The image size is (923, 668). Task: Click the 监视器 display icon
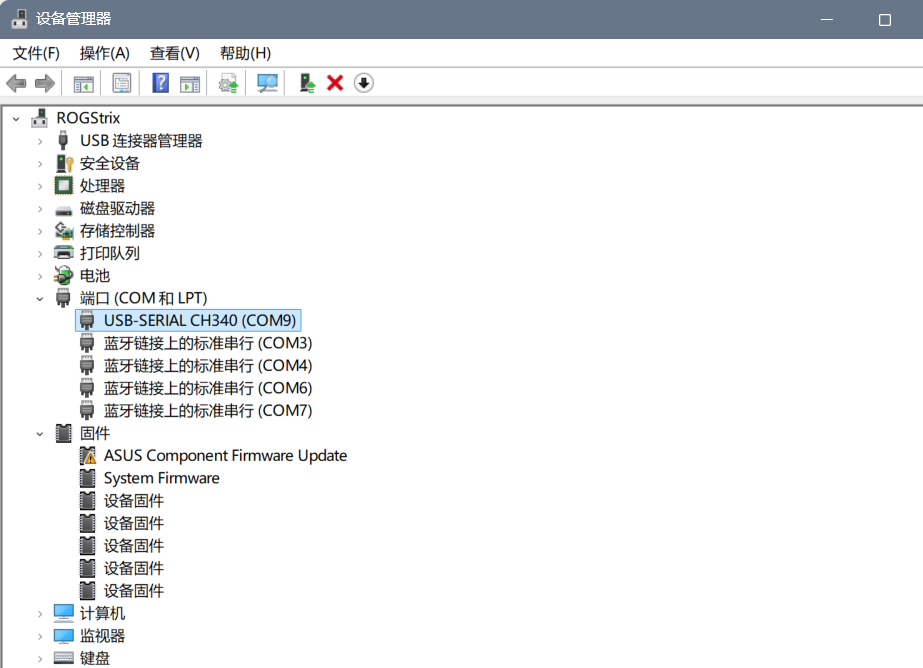click(x=64, y=636)
